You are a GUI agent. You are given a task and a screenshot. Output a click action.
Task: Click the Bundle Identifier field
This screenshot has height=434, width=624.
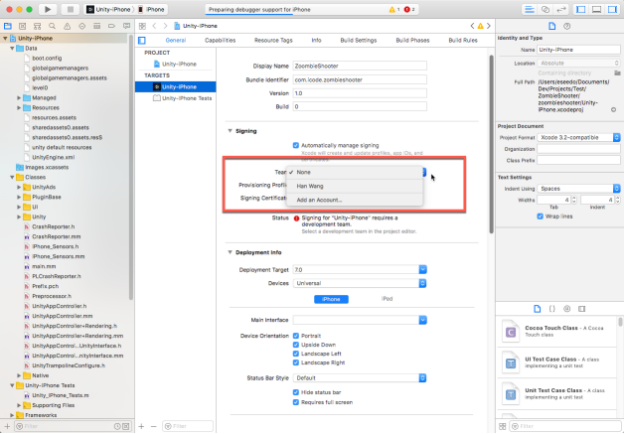[x=360, y=80]
